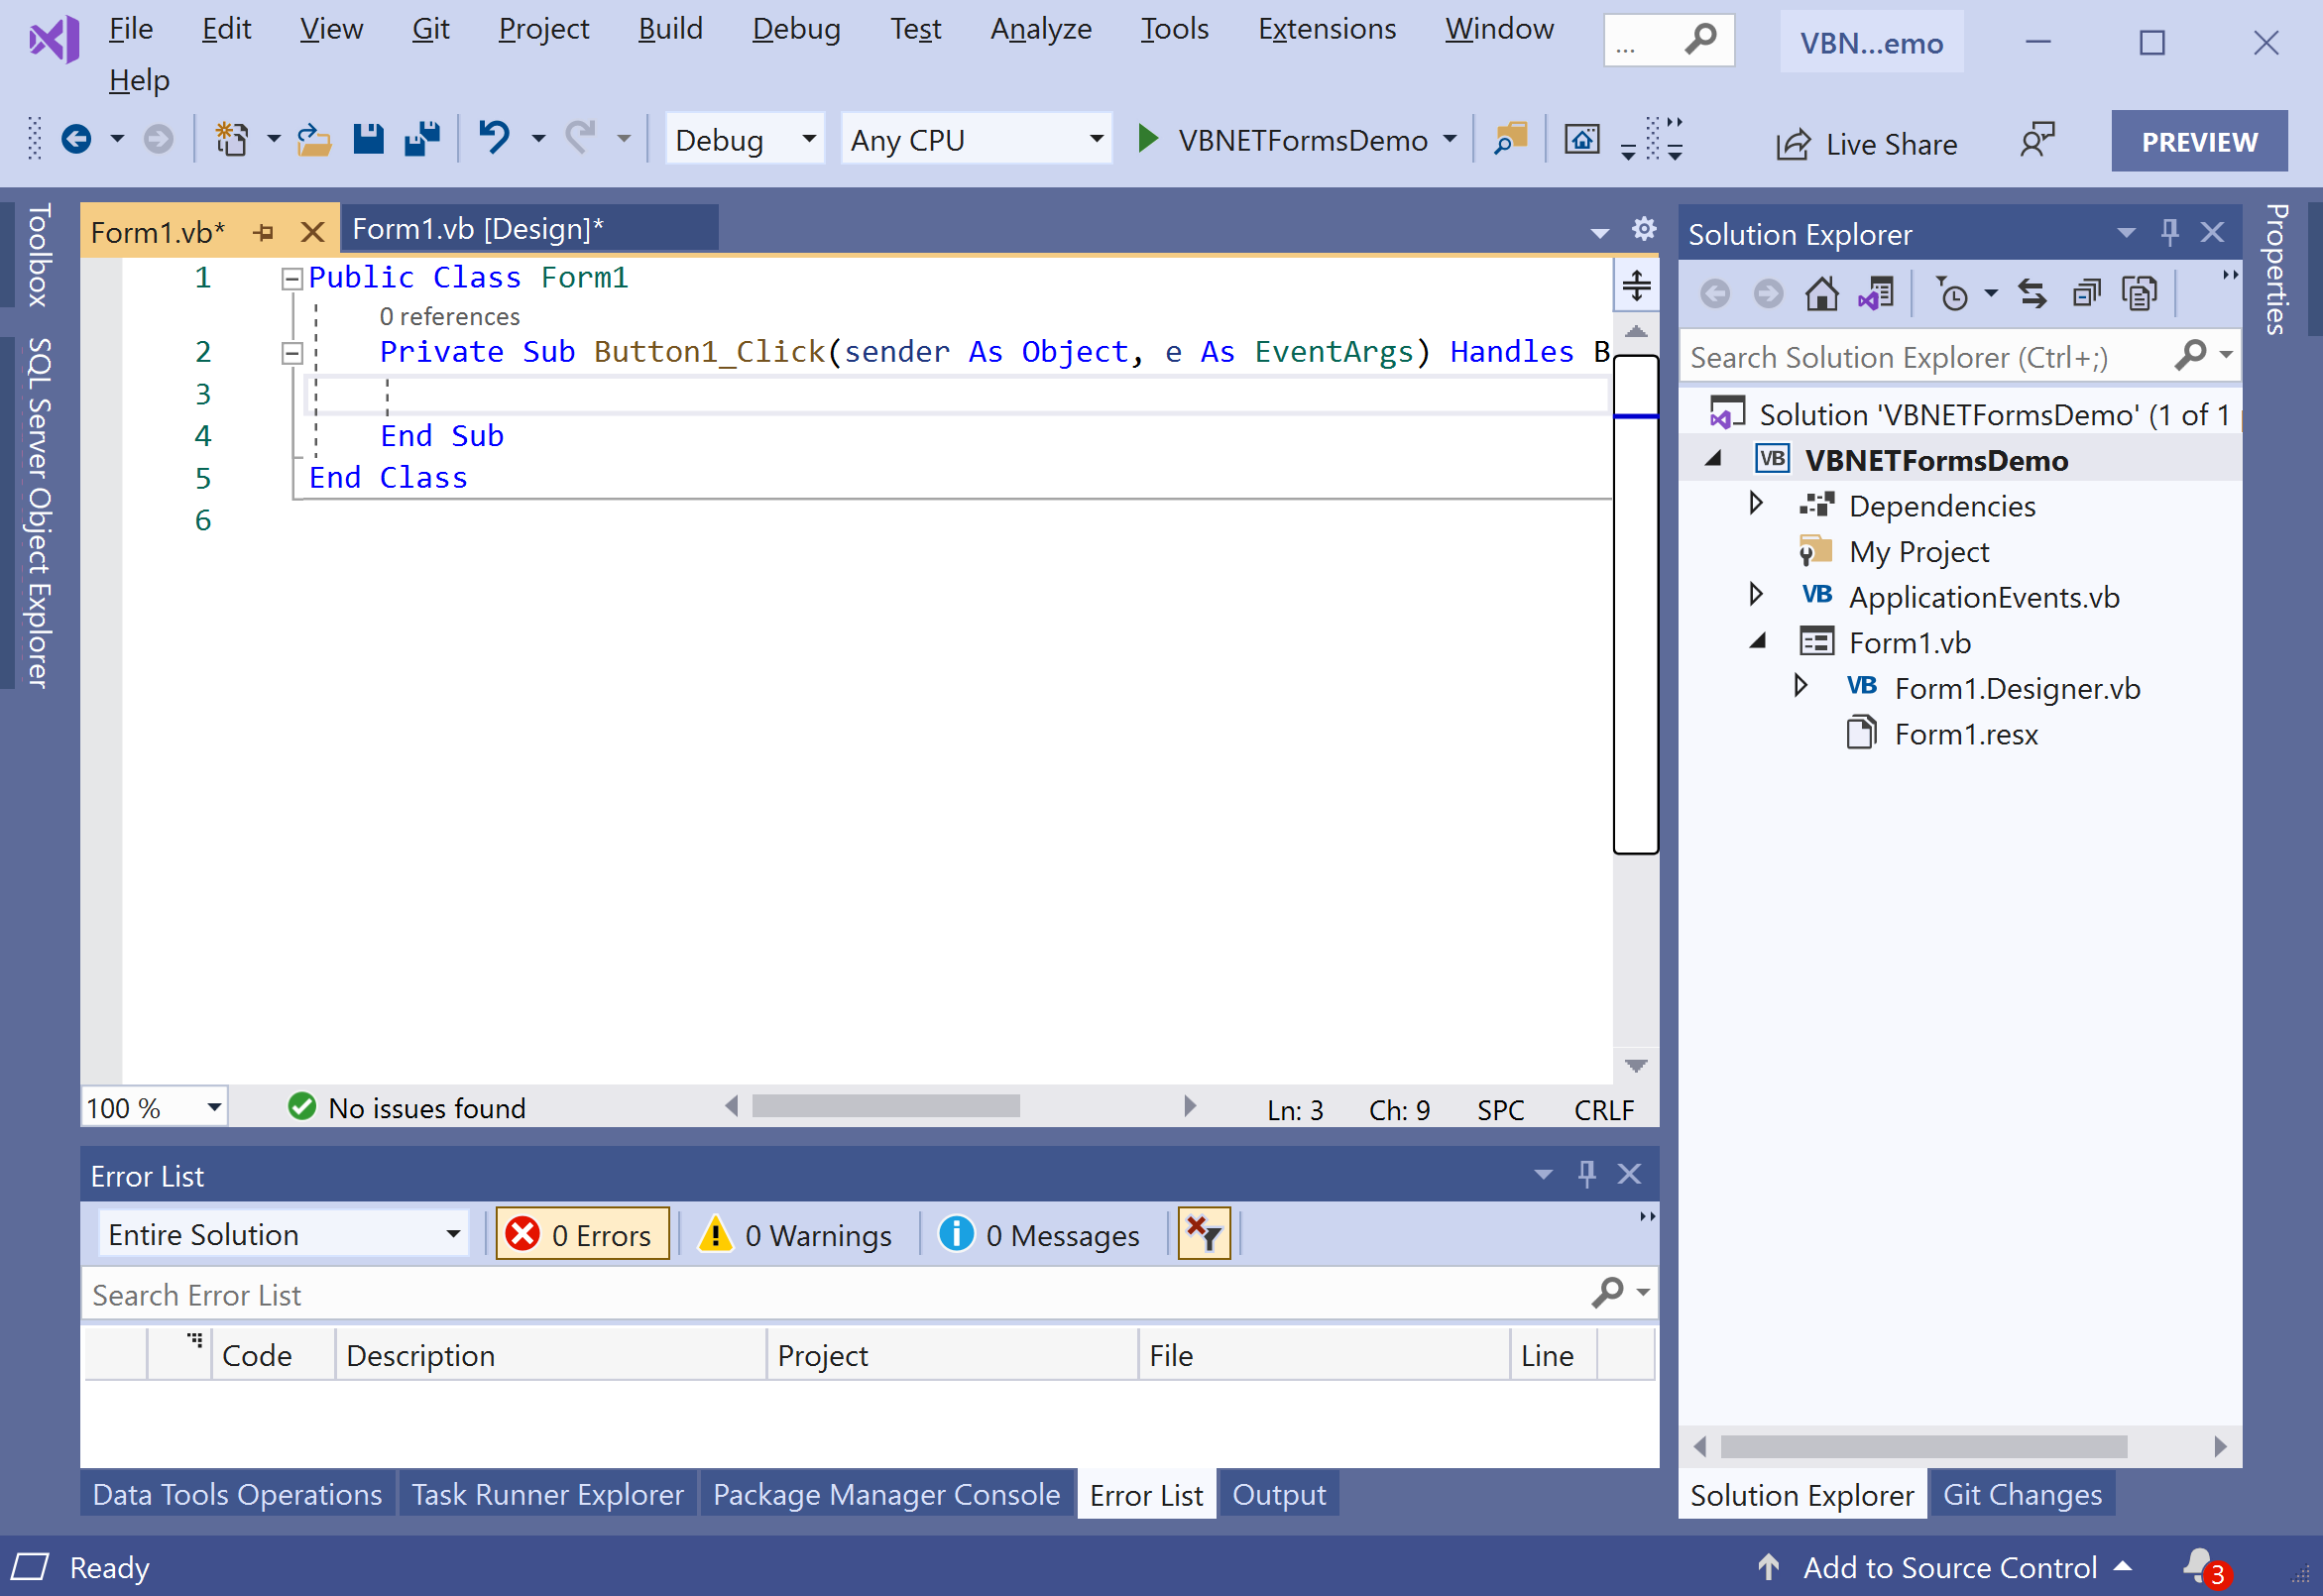Image resolution: width=2323 pixels, height=1596 pixels.
Task: Toggle the 0 Errors filter button
Action: (x=582, y=1235)
